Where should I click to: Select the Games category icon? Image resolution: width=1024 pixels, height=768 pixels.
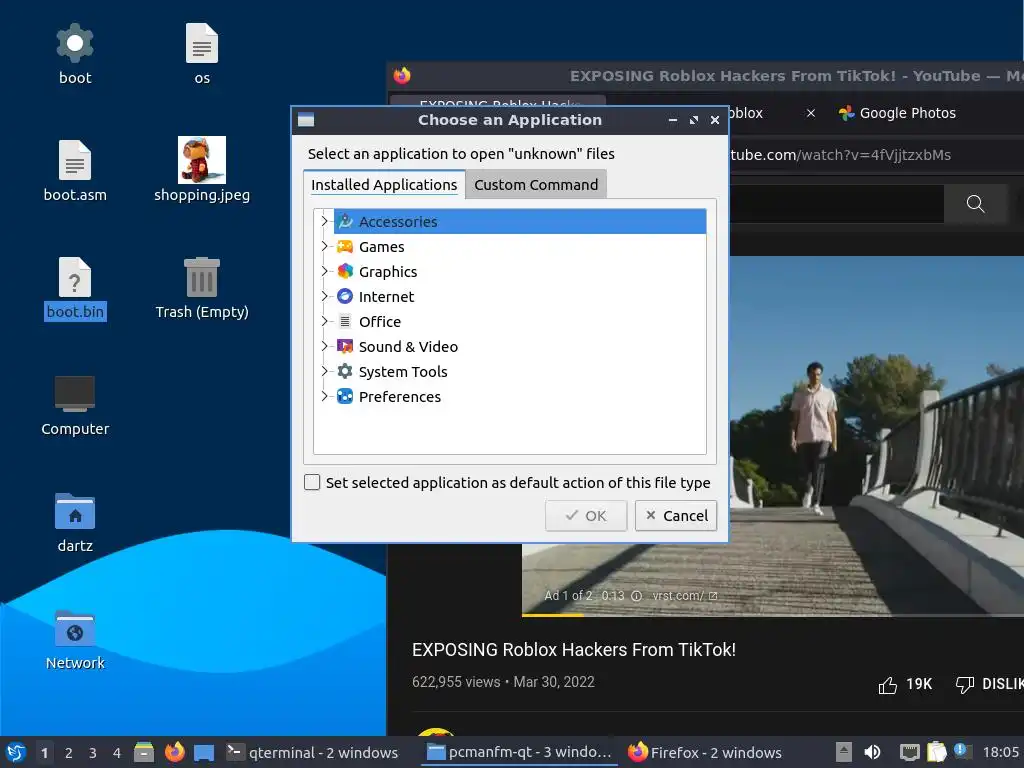pyautogui.click(x=345, y=246)
